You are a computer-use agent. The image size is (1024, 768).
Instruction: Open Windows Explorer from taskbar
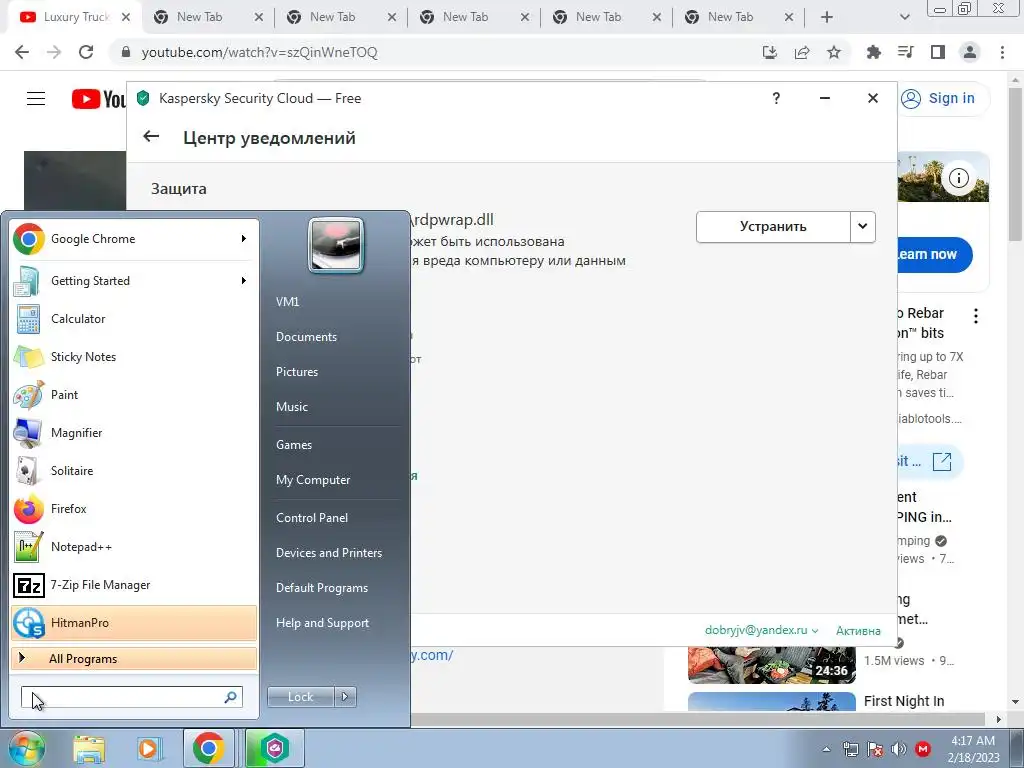[x=89, y=748]
